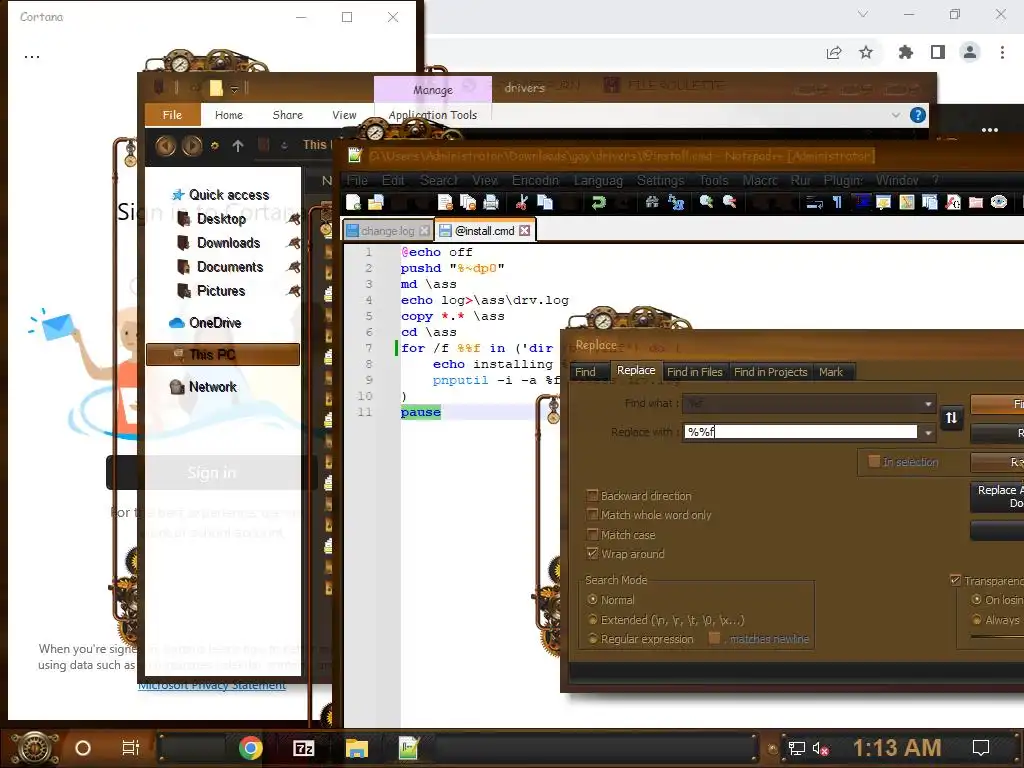Open the change.log document tab
Image resolution: width=1024 pixels, height=768 pixels.
point(388,231)
